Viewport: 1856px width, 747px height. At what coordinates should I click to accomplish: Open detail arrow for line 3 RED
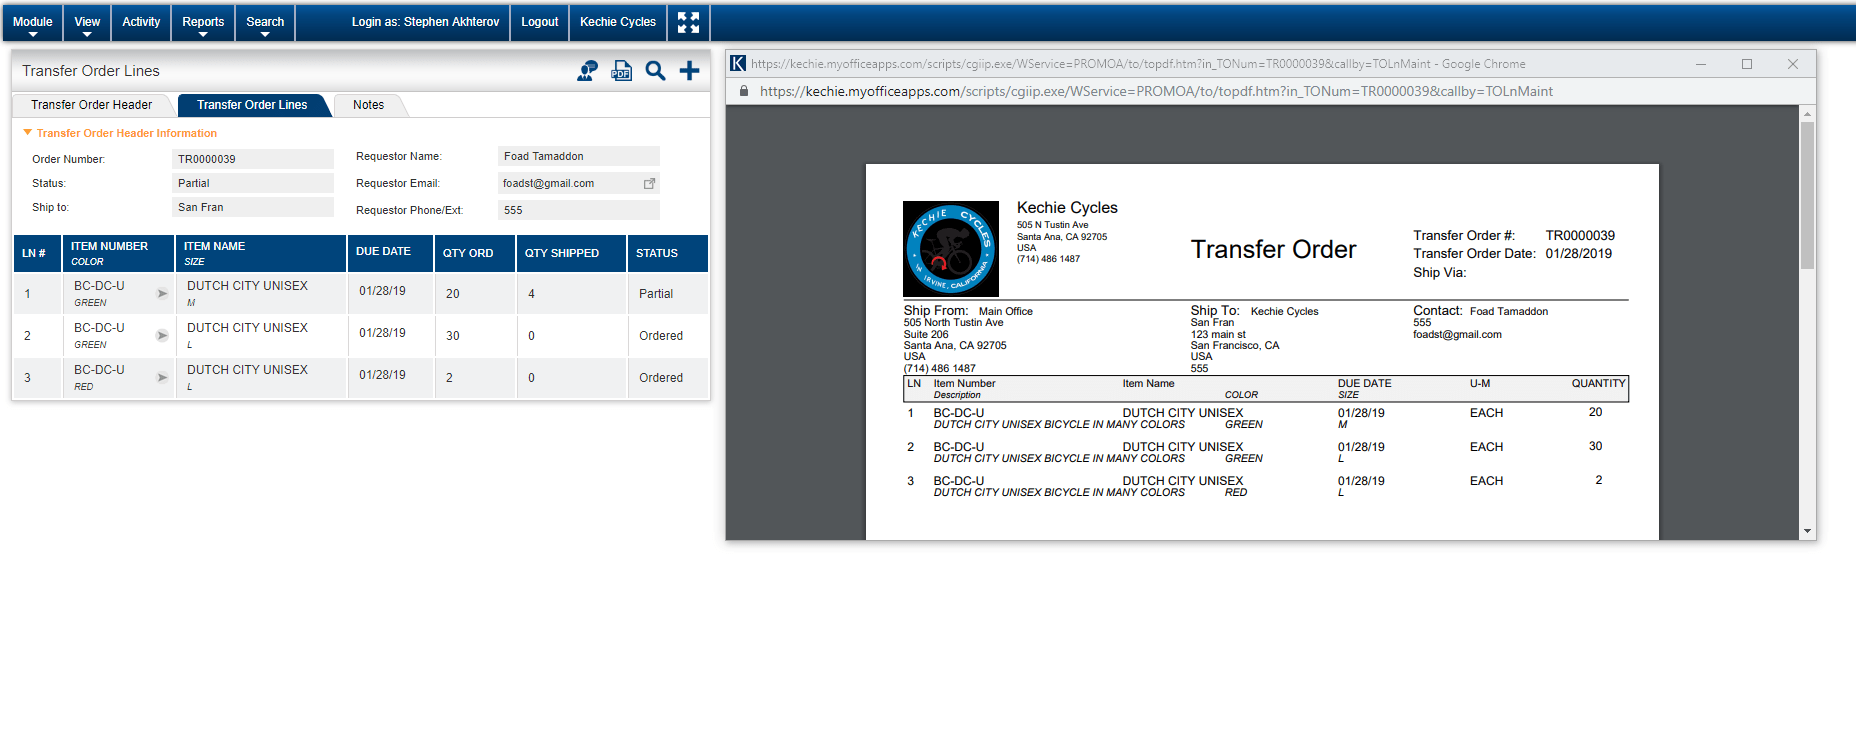pyautogui.click(x=162, y=378)
